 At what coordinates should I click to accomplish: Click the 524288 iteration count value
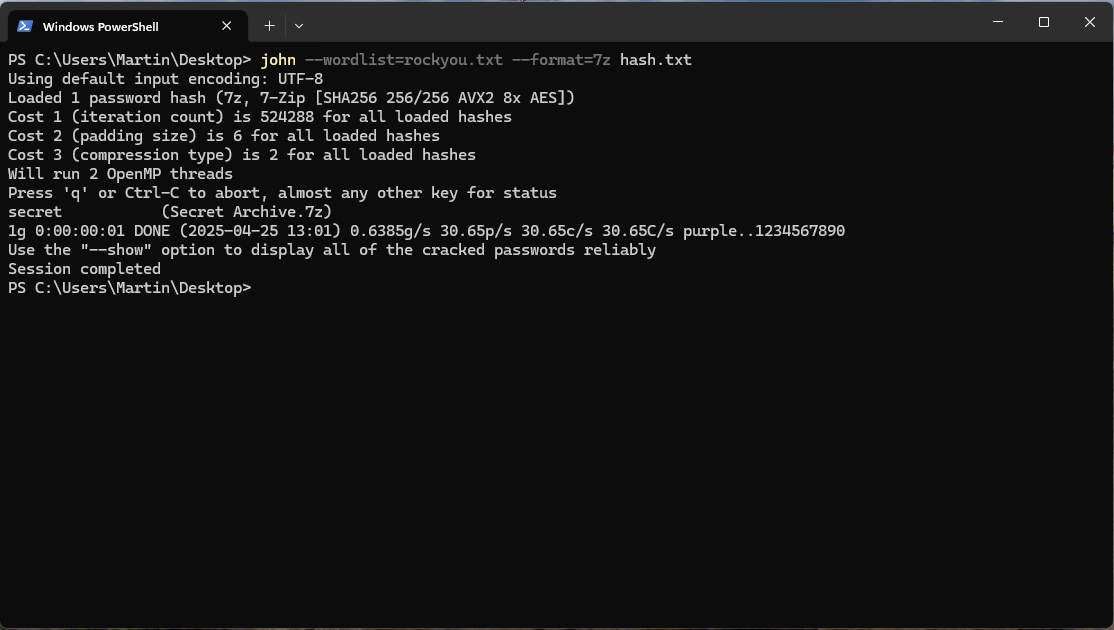[x=287, y=116]
